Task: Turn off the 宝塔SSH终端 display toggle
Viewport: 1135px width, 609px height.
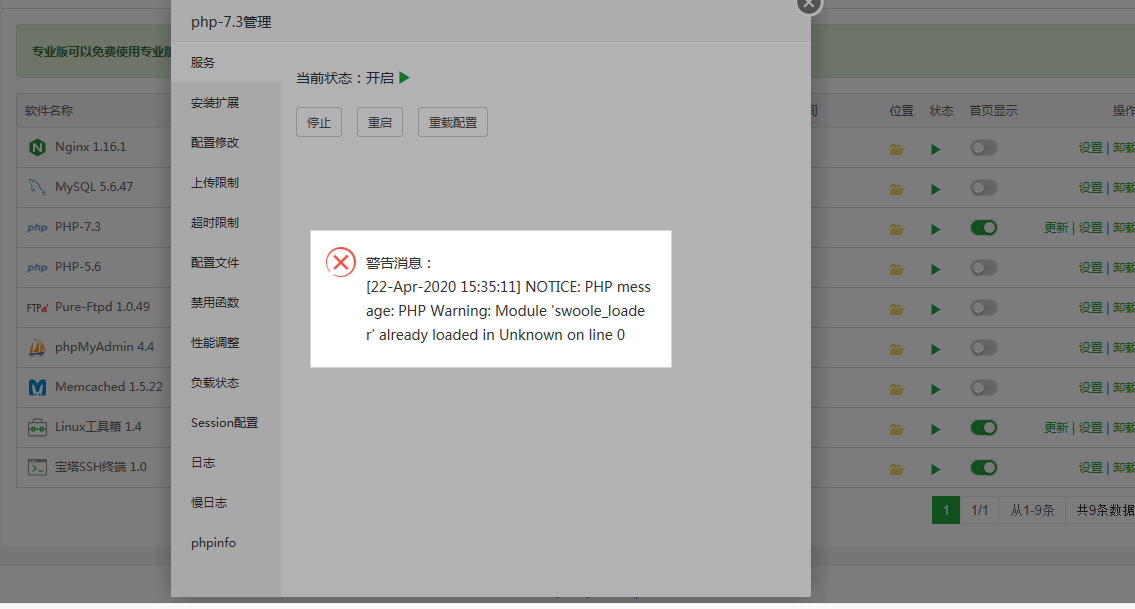Action: 983,467
